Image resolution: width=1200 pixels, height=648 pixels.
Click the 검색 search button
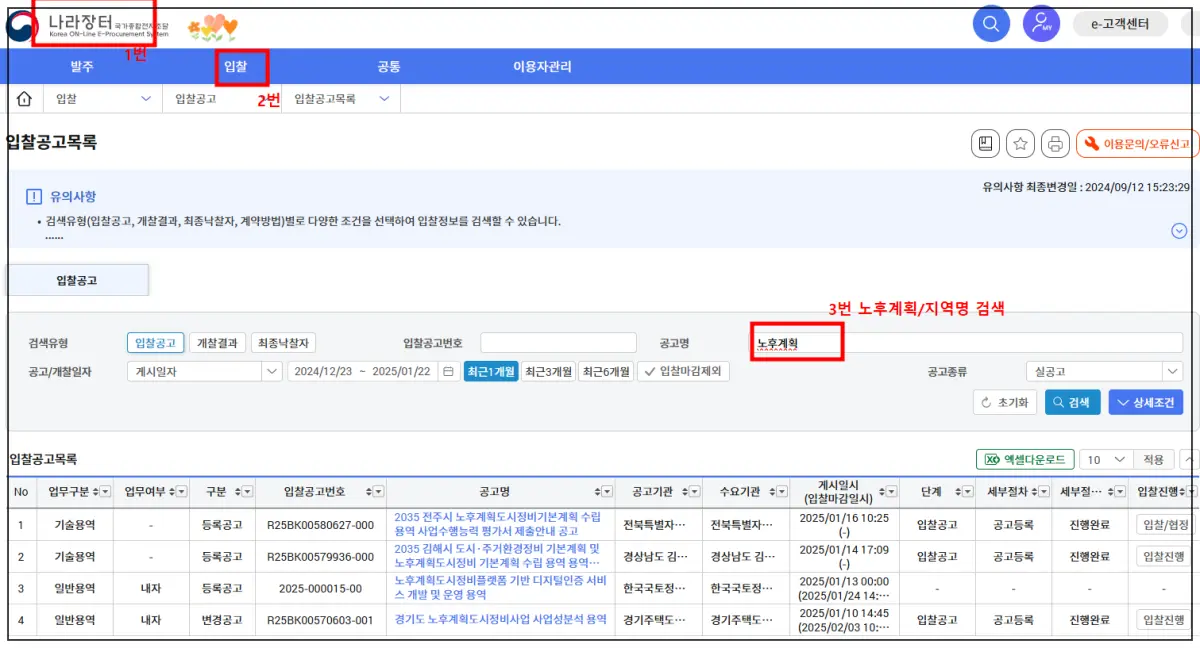coord(1072,403)
